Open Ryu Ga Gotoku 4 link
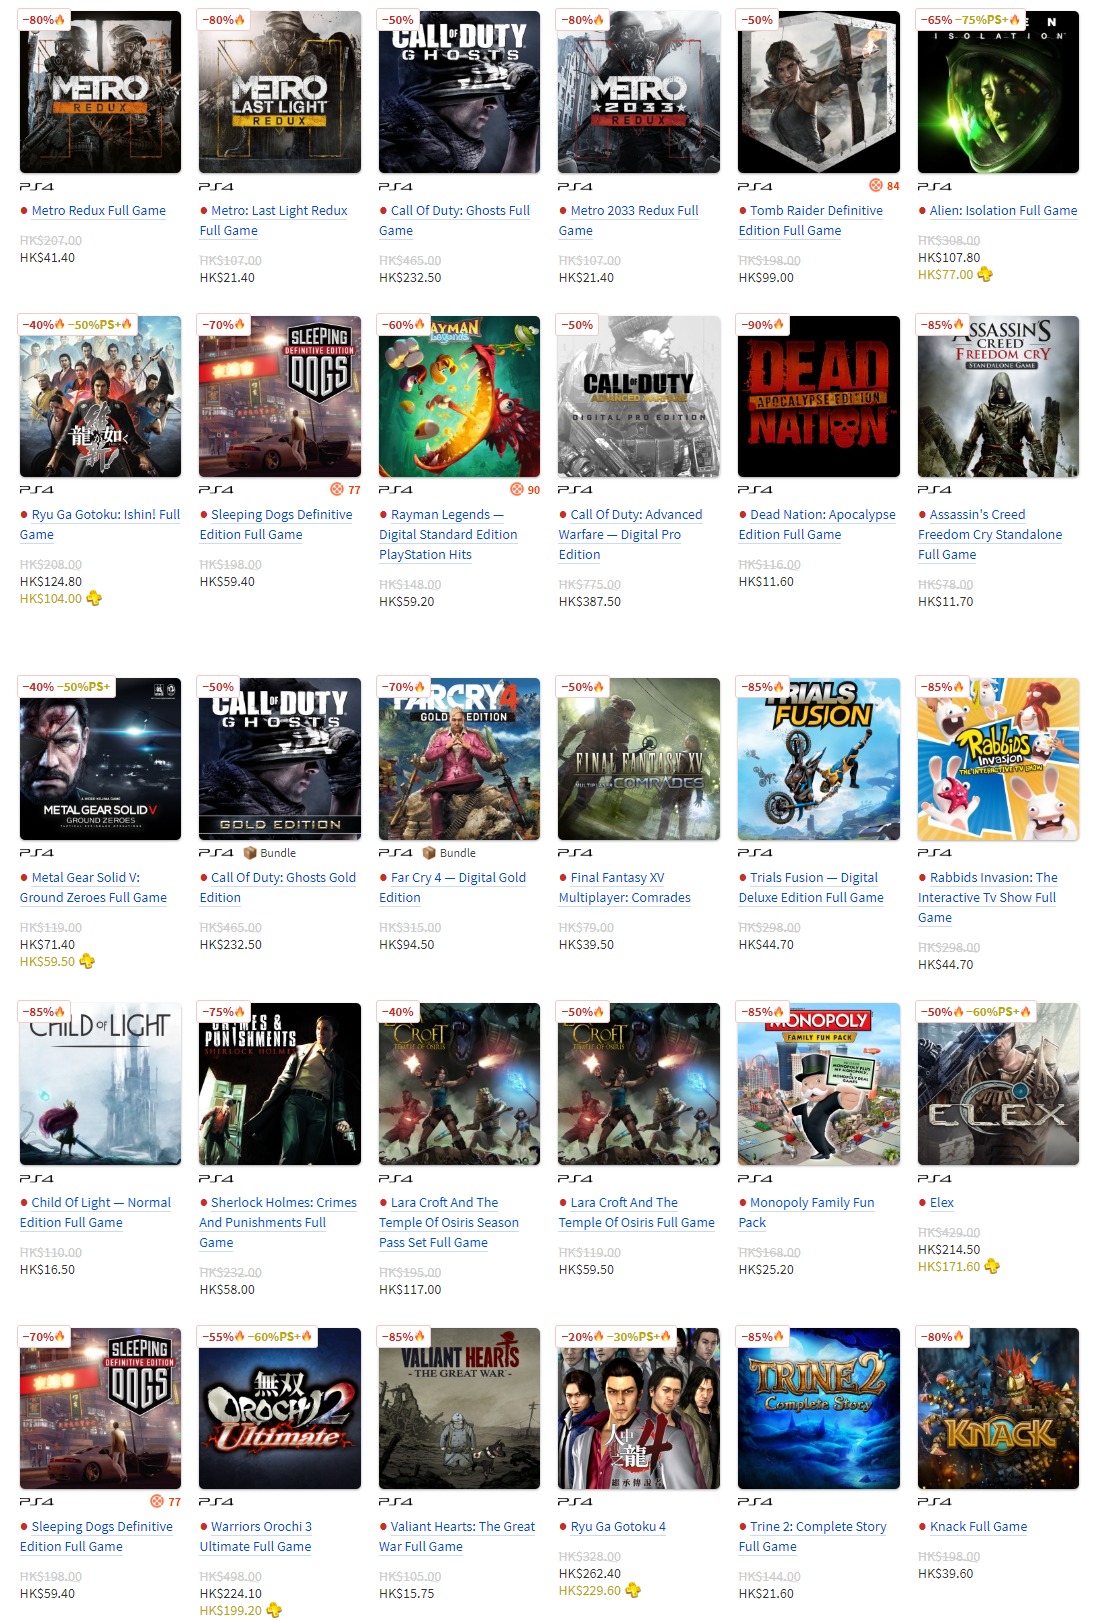The image size is (1098, 1621). pyautogui.click(x=618, y=1527)
